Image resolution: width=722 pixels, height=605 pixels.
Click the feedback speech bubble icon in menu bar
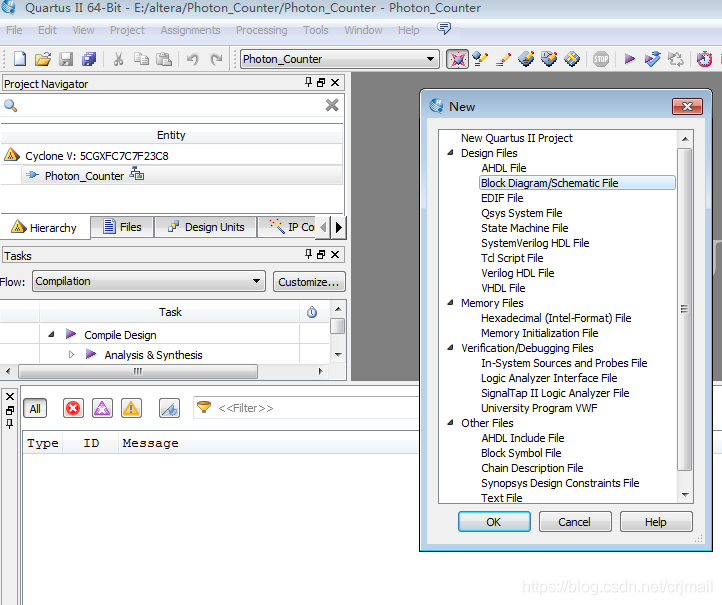(444, 29)
